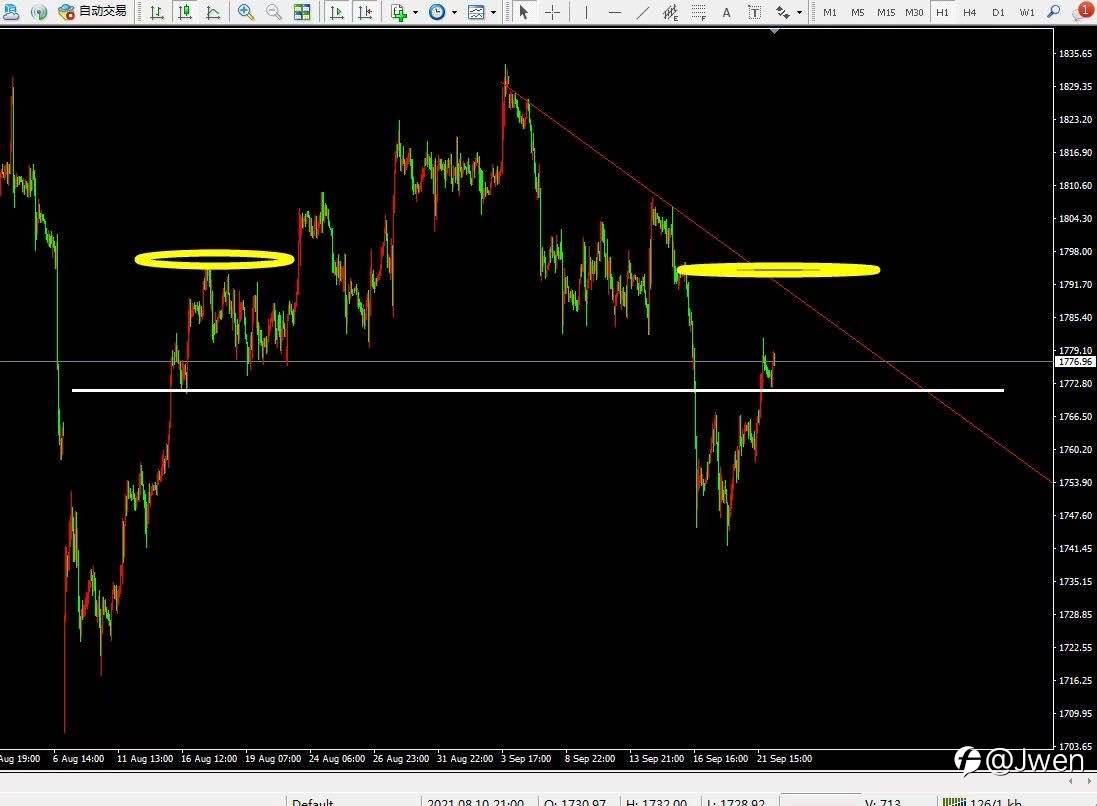Click the connection status bars indicator
The height and width of the screenshot is (806, 1097).
click(x=954, y=802)
